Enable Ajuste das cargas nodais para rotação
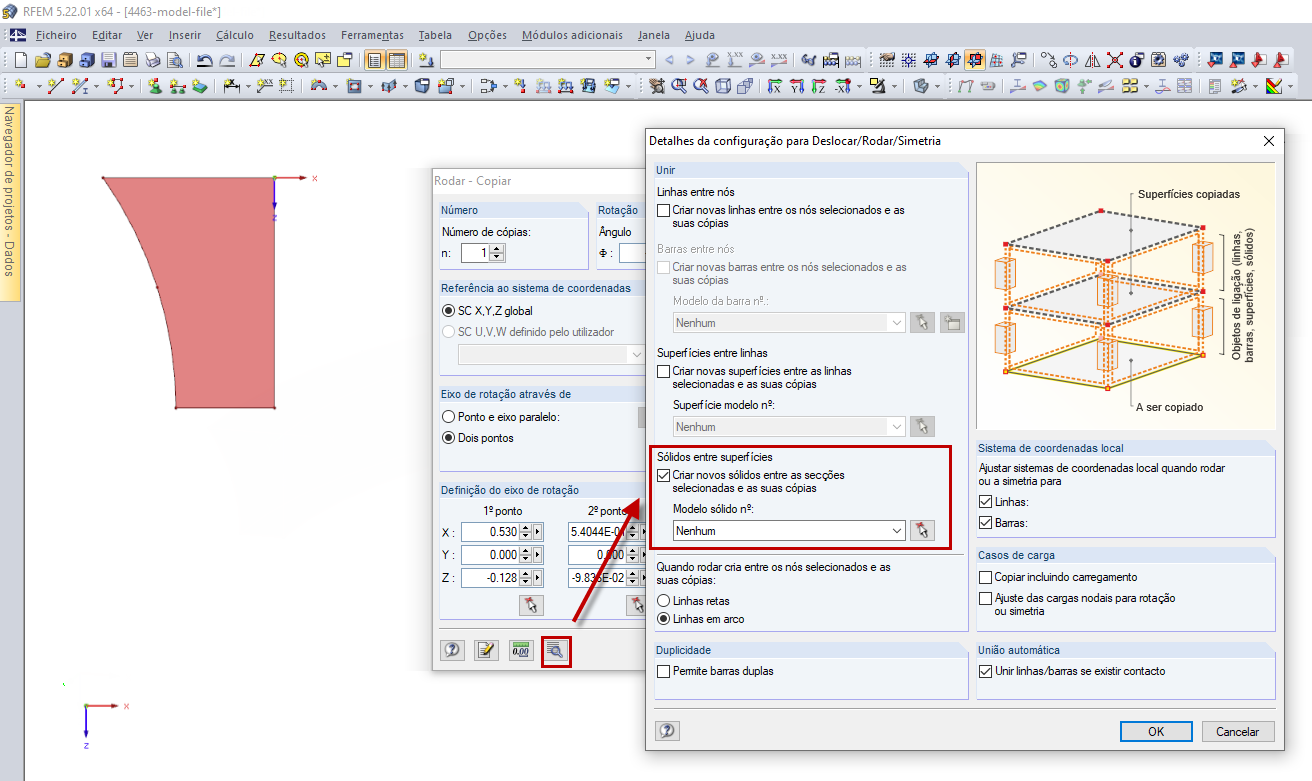This screenshot has width=1312, height=781. point(986,598)
